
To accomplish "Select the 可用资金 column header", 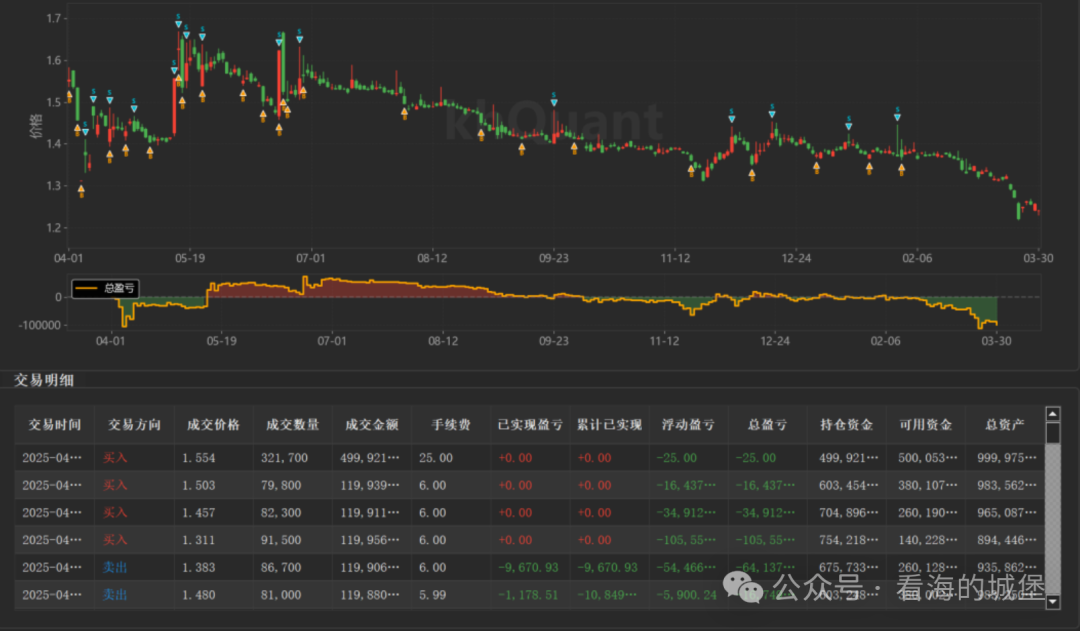I will (x=926, y=425).
